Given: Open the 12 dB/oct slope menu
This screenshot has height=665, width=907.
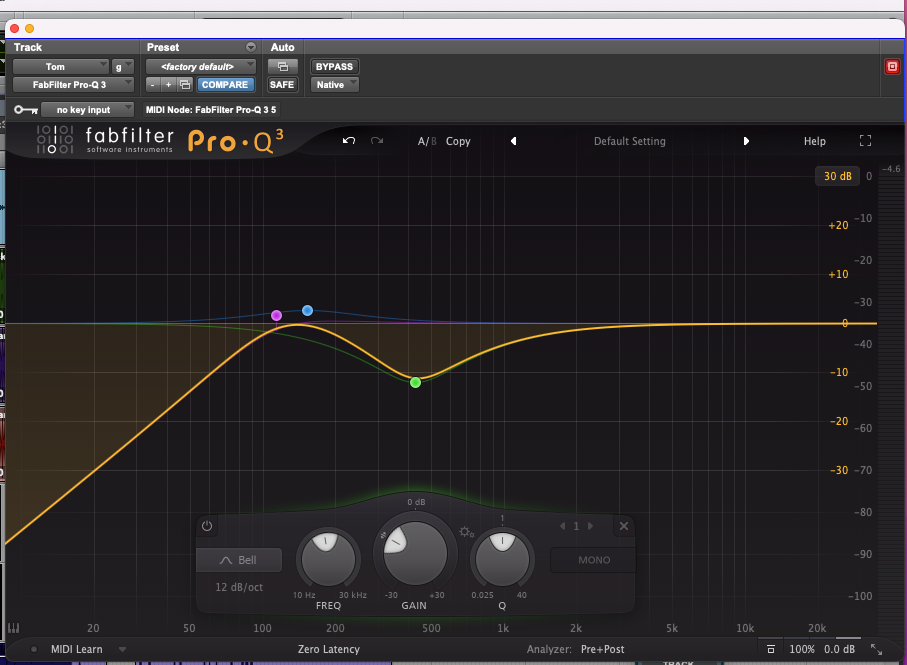Looking at the screenshot, I should pos(239,587).
